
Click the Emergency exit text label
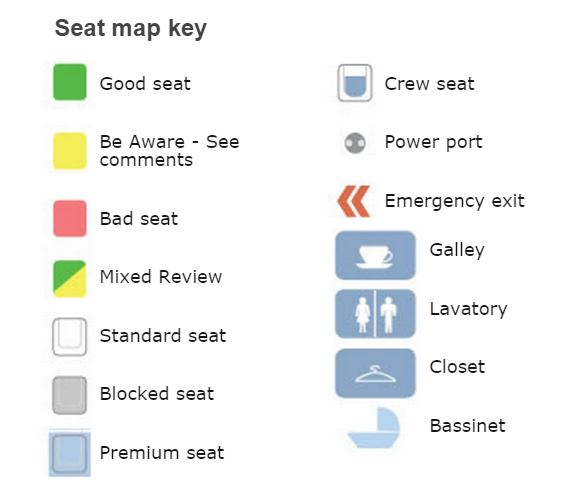coord(454,201)
